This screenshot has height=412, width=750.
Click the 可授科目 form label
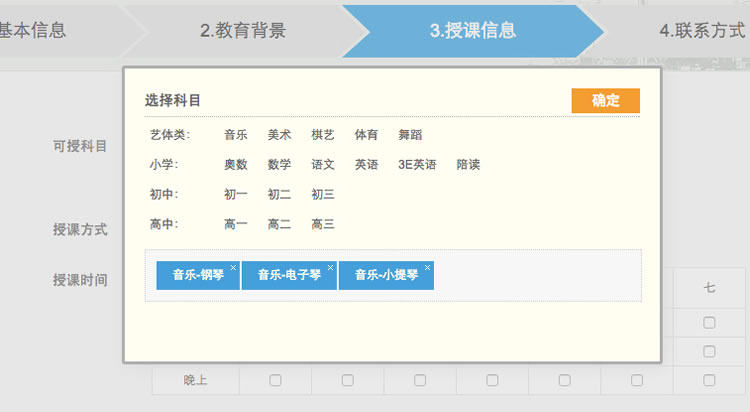click(80, 146)
